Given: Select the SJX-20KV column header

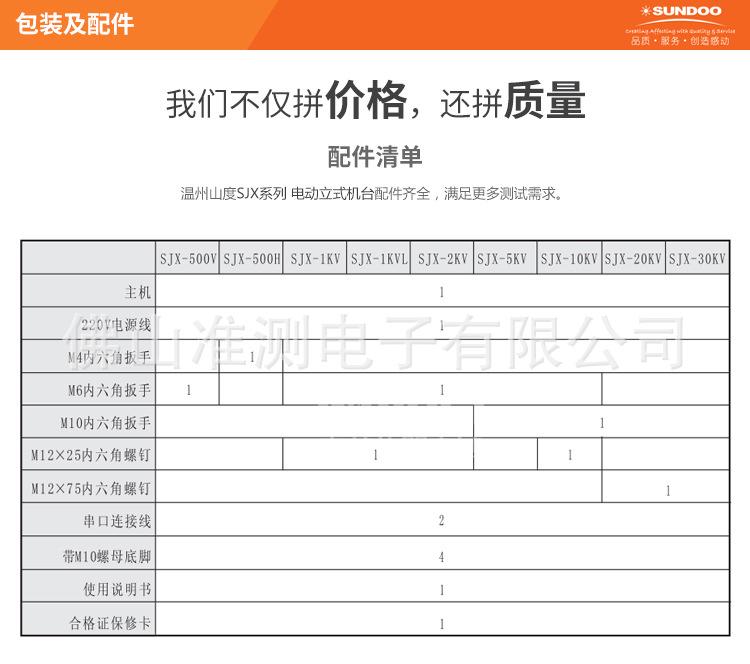Looking at the screenshot, I should pyautogui.click(x=633, y=258).
